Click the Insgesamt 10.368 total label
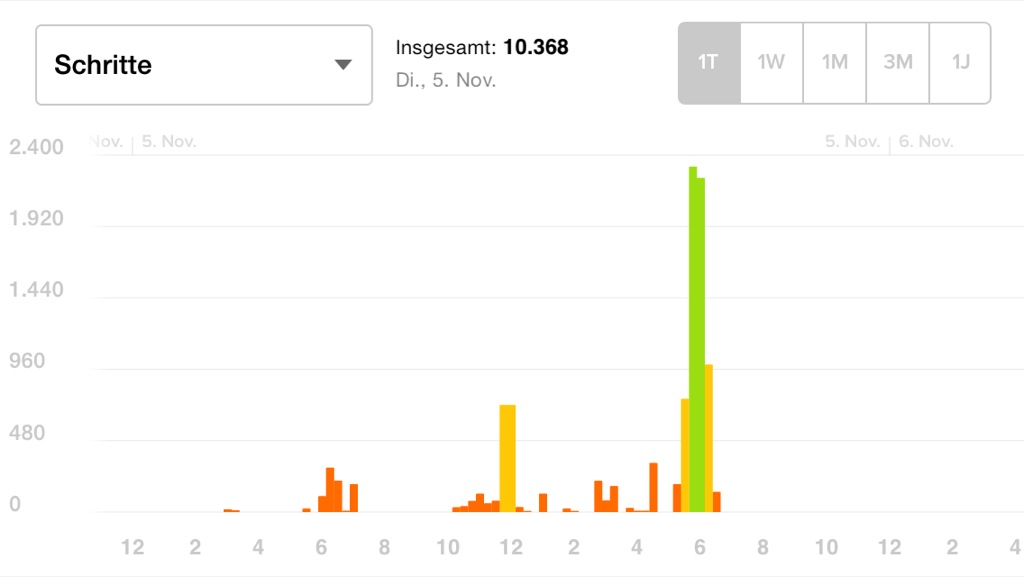 [482, 47]
